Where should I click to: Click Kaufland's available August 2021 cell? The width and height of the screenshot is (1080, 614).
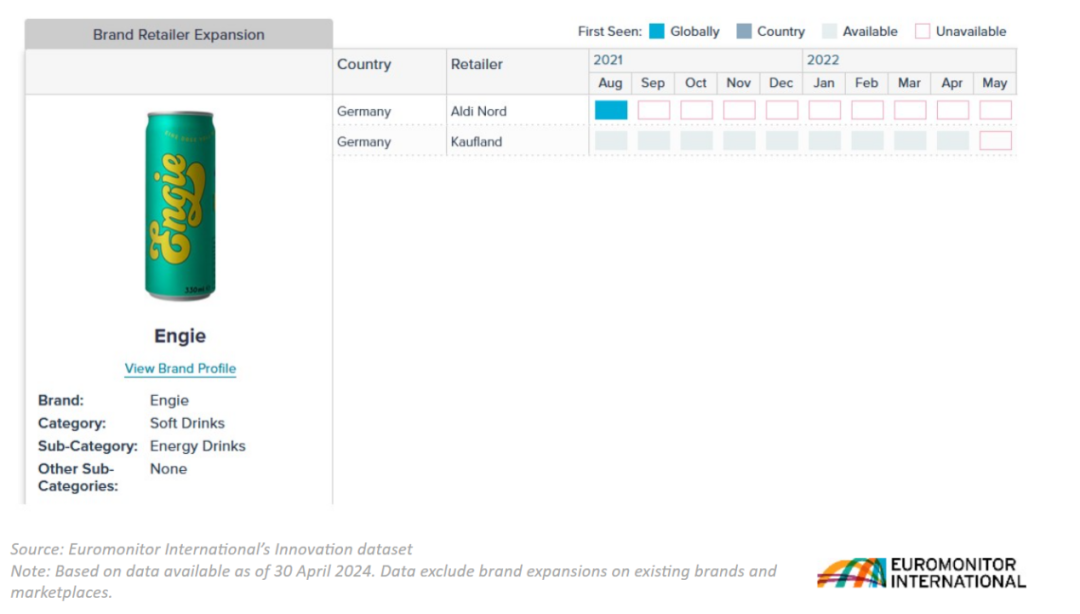click(611, 141)
